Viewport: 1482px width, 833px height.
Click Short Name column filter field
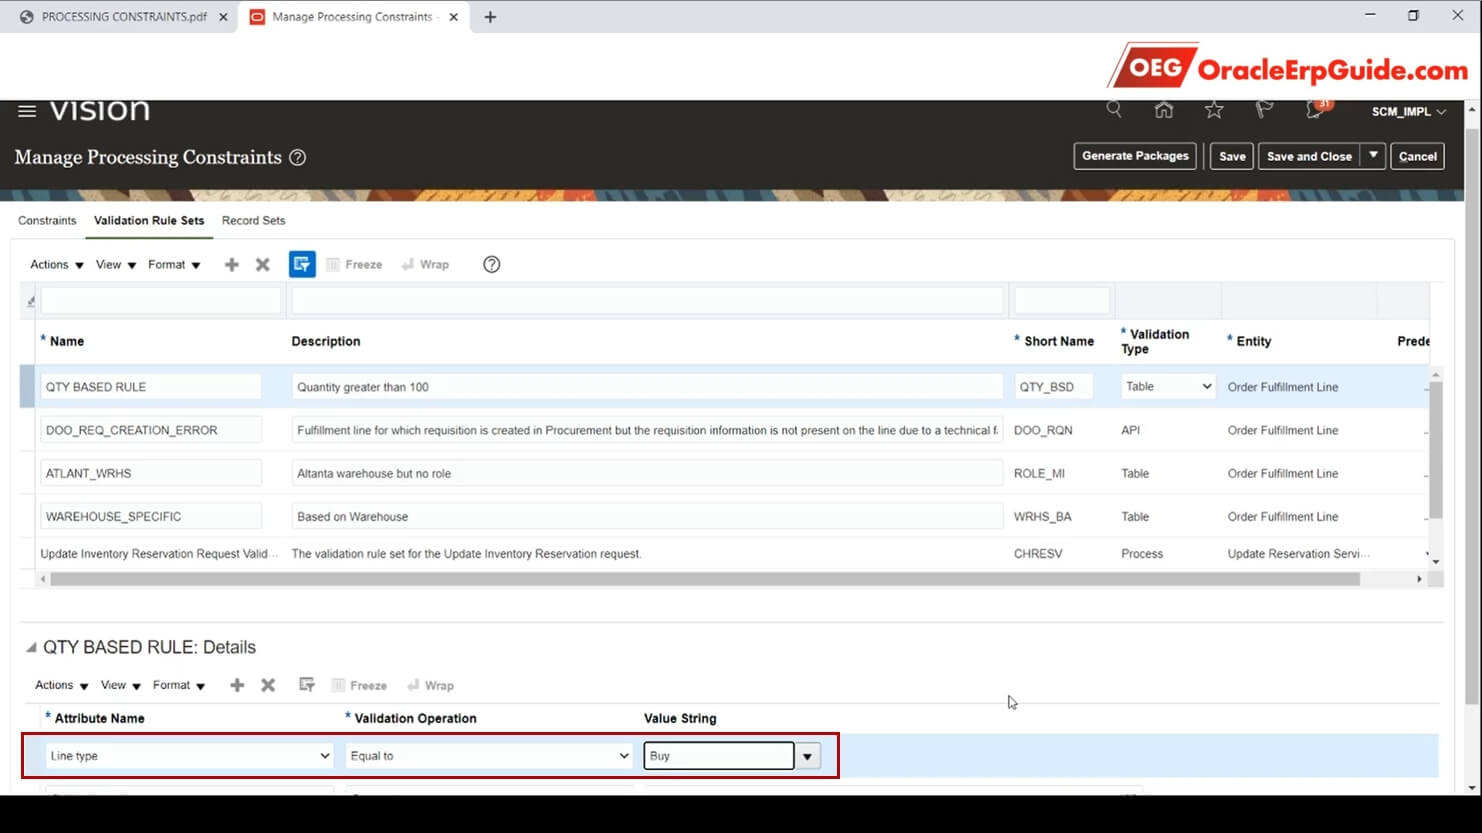(1062, 300)
